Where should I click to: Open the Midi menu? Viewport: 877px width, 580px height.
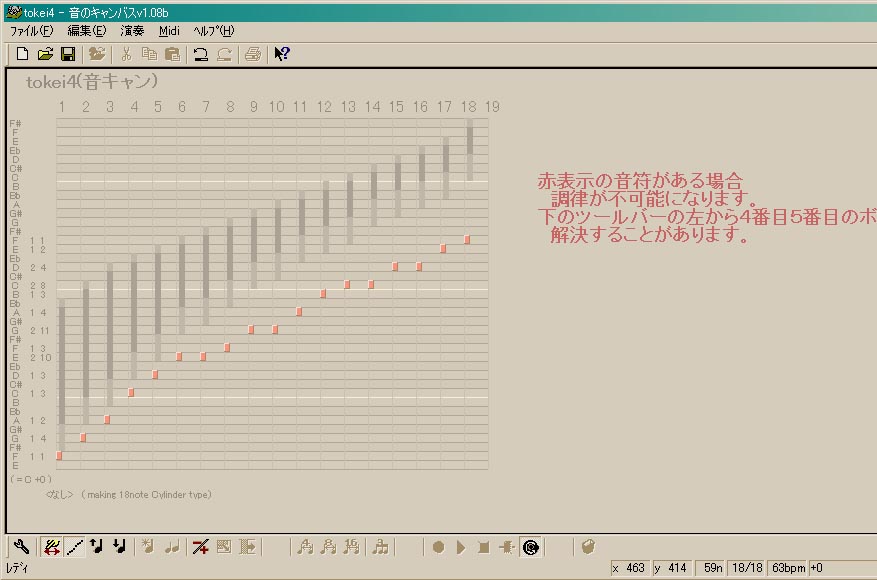pos(169,31)
